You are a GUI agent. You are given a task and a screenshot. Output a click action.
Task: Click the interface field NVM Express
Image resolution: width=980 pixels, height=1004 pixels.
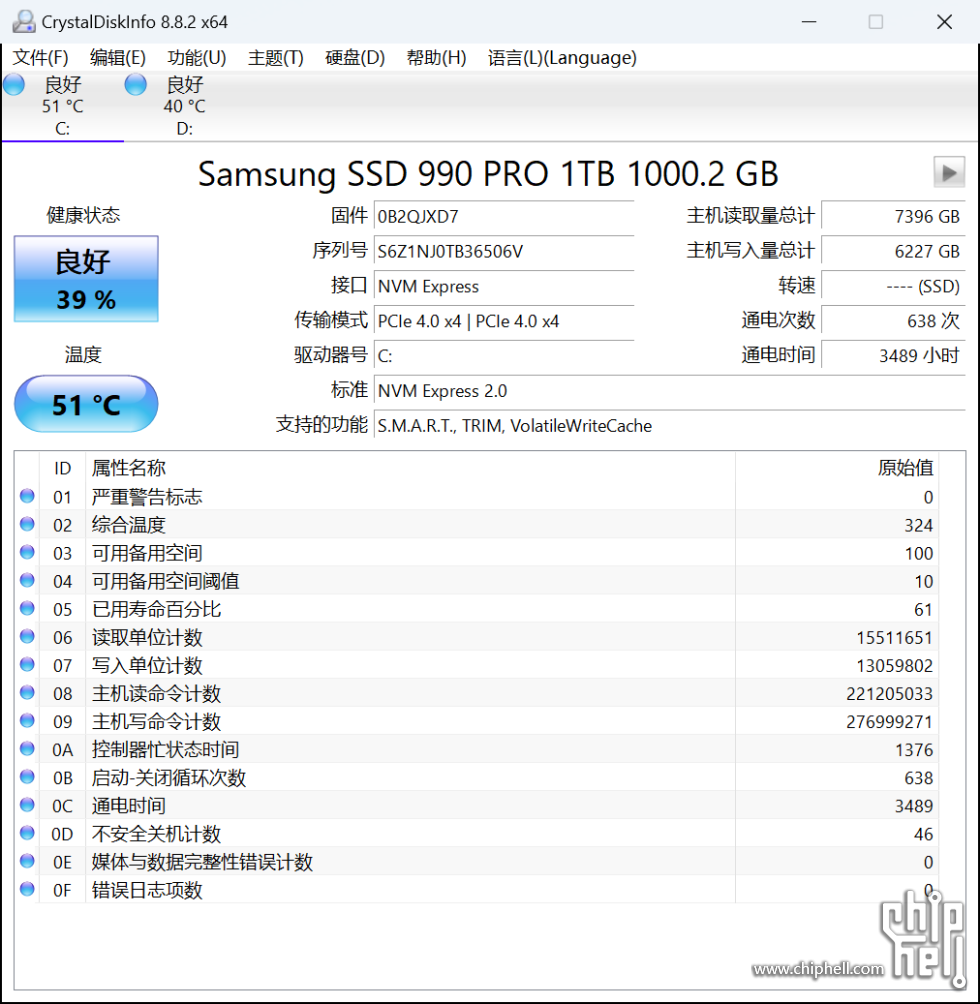[504, 286]
